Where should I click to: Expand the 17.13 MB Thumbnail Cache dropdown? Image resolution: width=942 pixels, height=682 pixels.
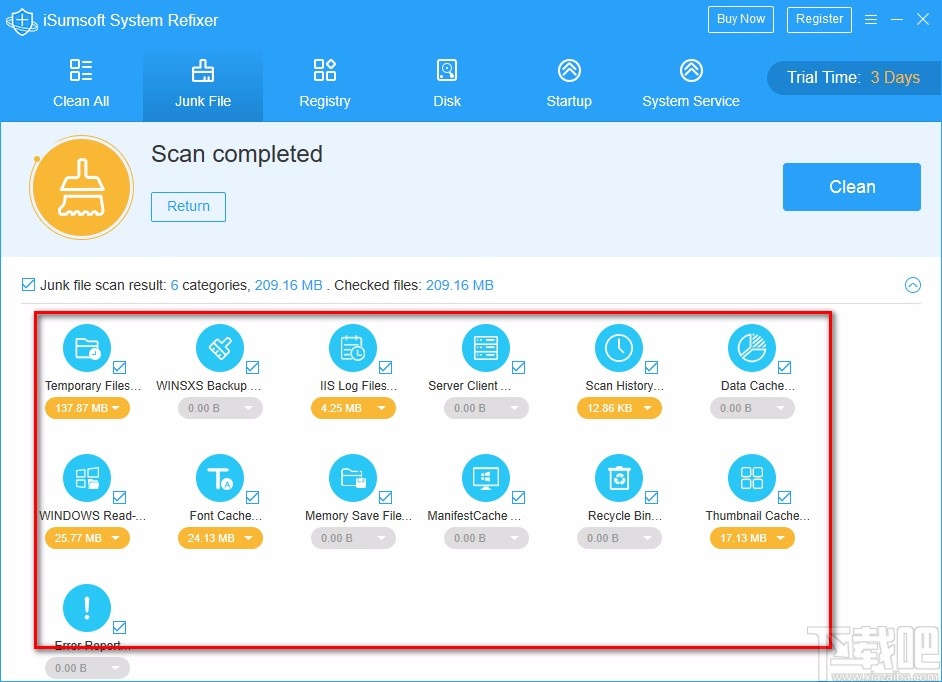pyautogui.click(x=752, y=538)
